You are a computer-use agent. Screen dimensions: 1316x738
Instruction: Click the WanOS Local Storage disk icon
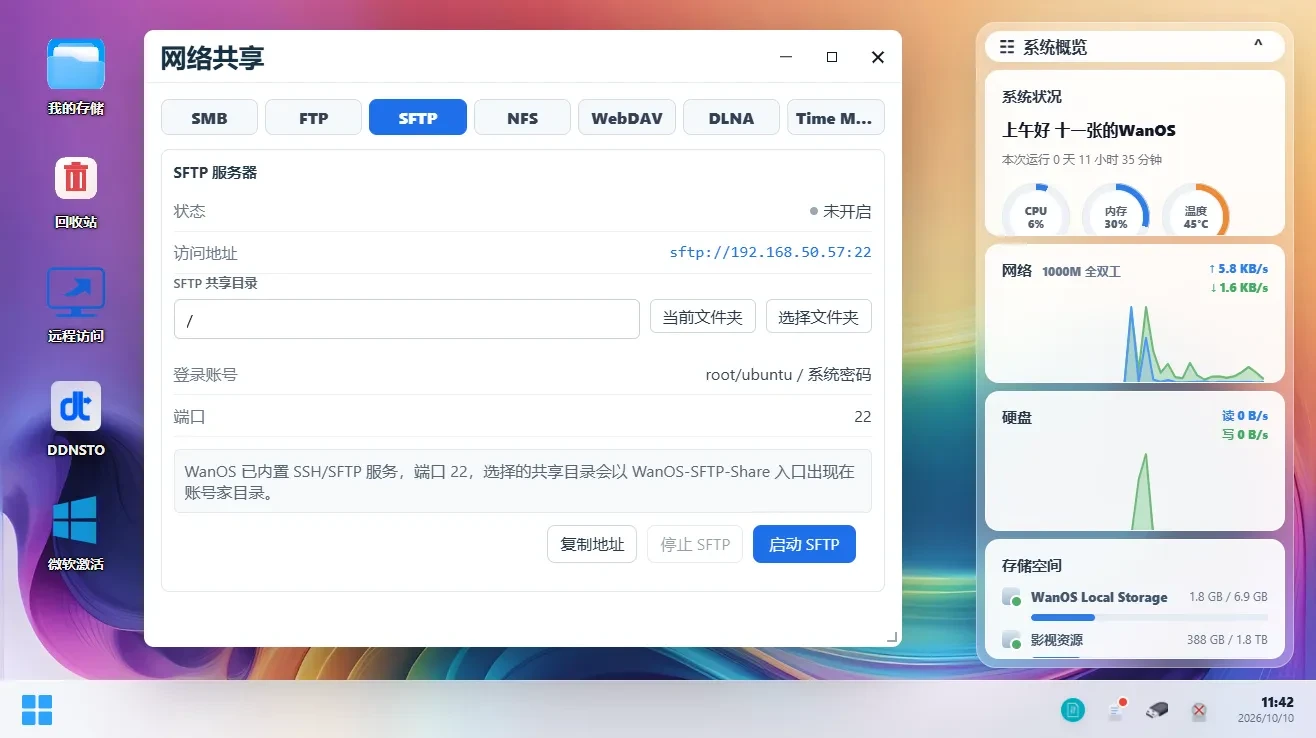point(1012,597)
